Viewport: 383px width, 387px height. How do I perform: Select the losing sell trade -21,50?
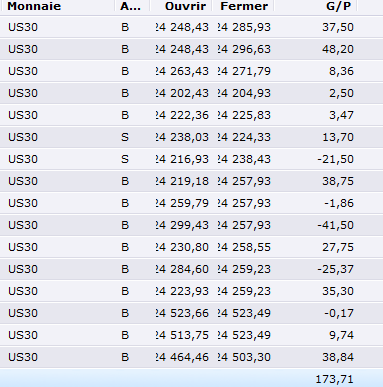[191, 159]
